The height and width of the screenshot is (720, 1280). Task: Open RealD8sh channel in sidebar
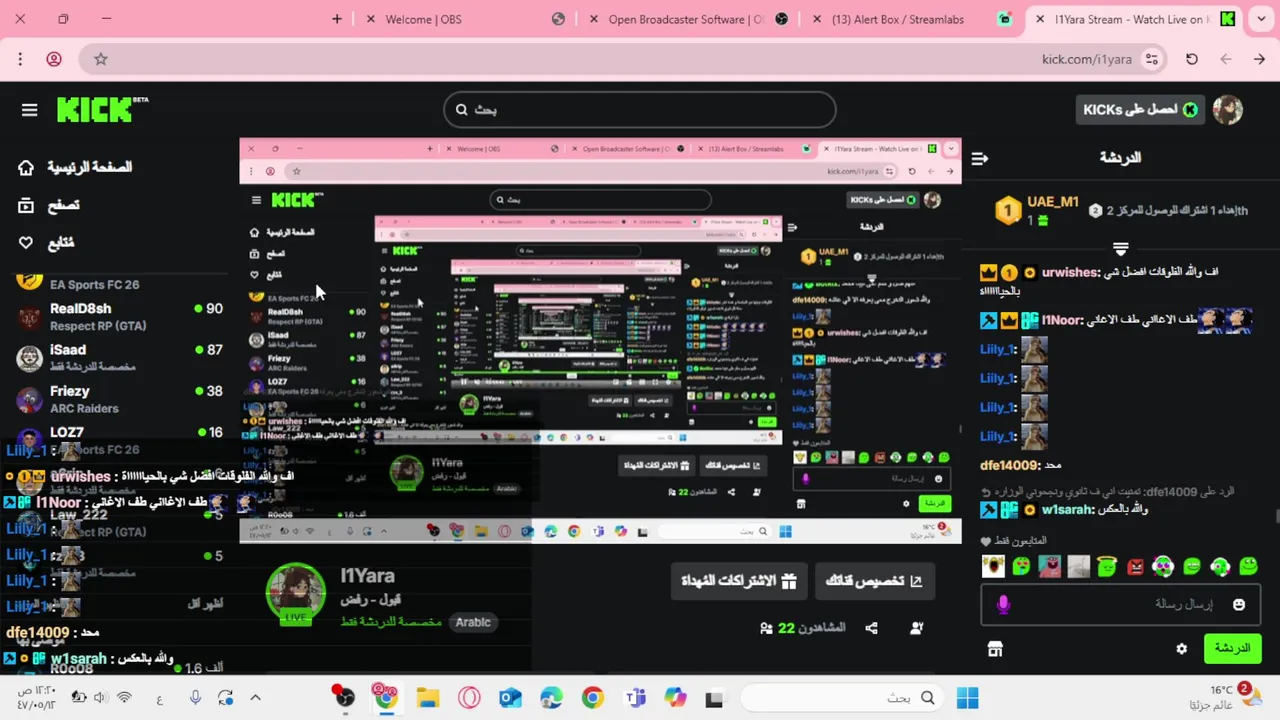pyautogui.click(x=120, y=317)
